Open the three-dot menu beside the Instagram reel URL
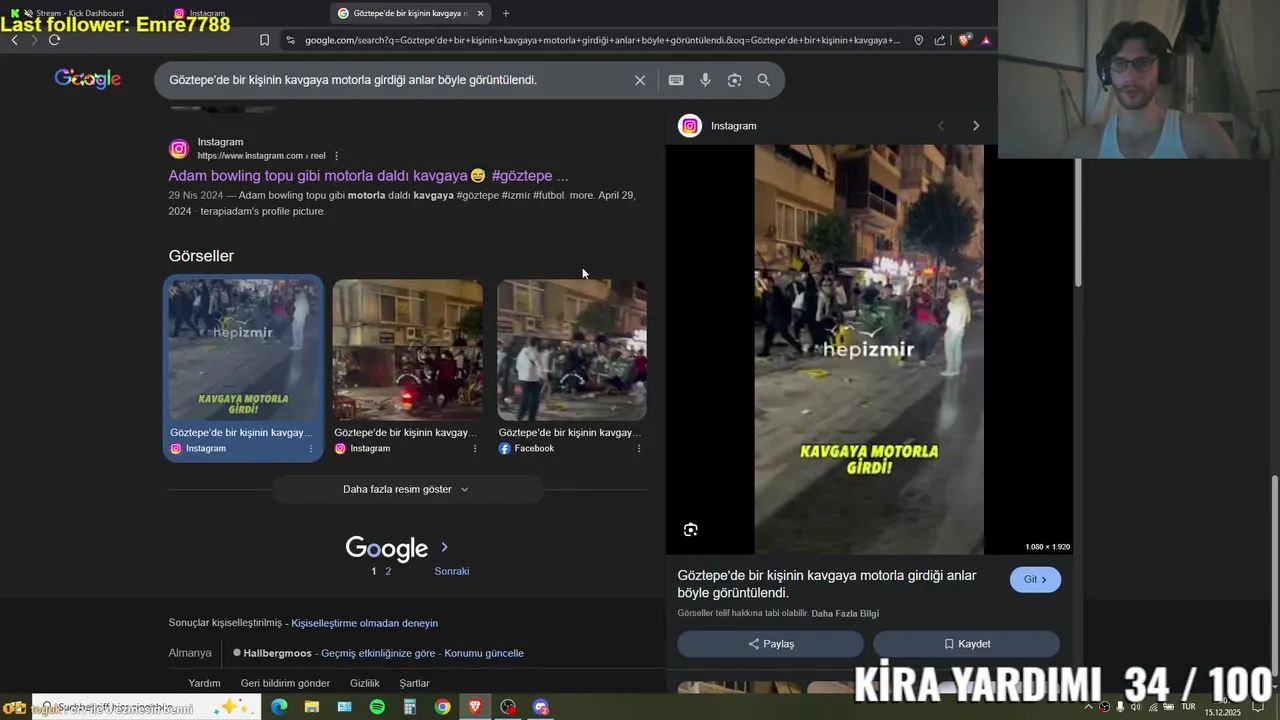Viewport: 1280px width, 720px height. point(336,156)
